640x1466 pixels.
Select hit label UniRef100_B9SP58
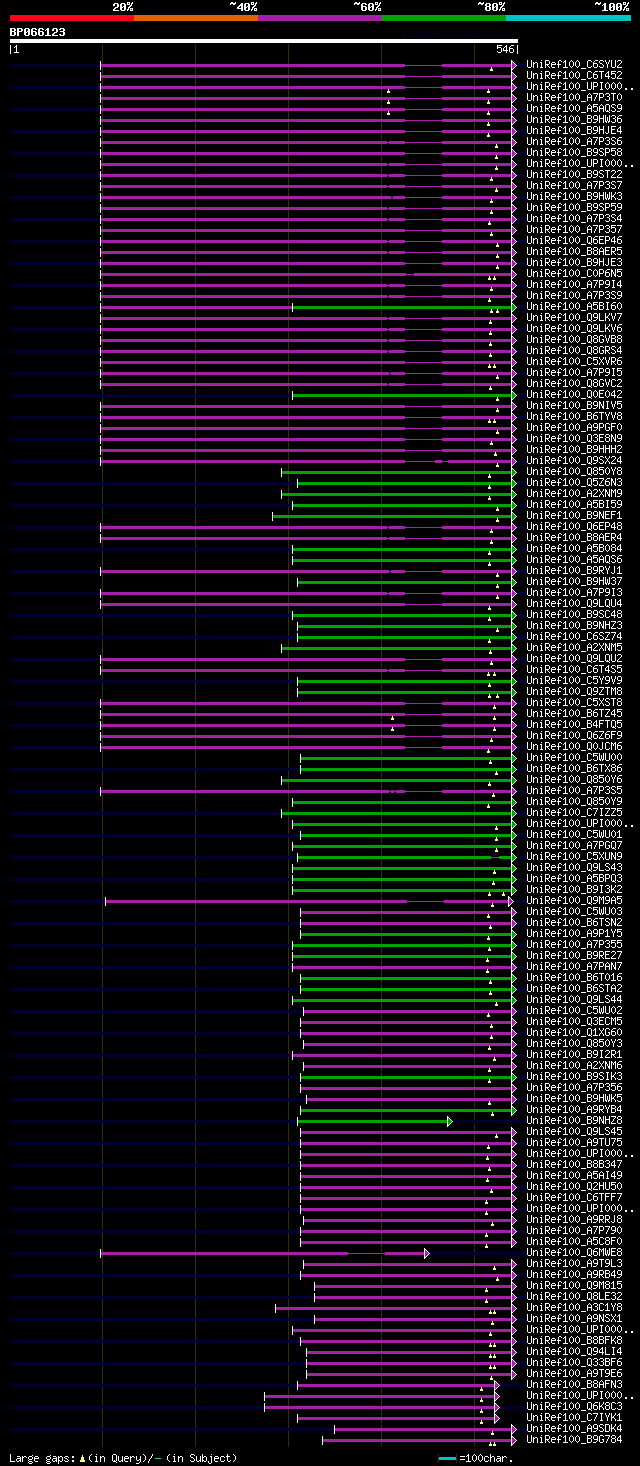574,153
